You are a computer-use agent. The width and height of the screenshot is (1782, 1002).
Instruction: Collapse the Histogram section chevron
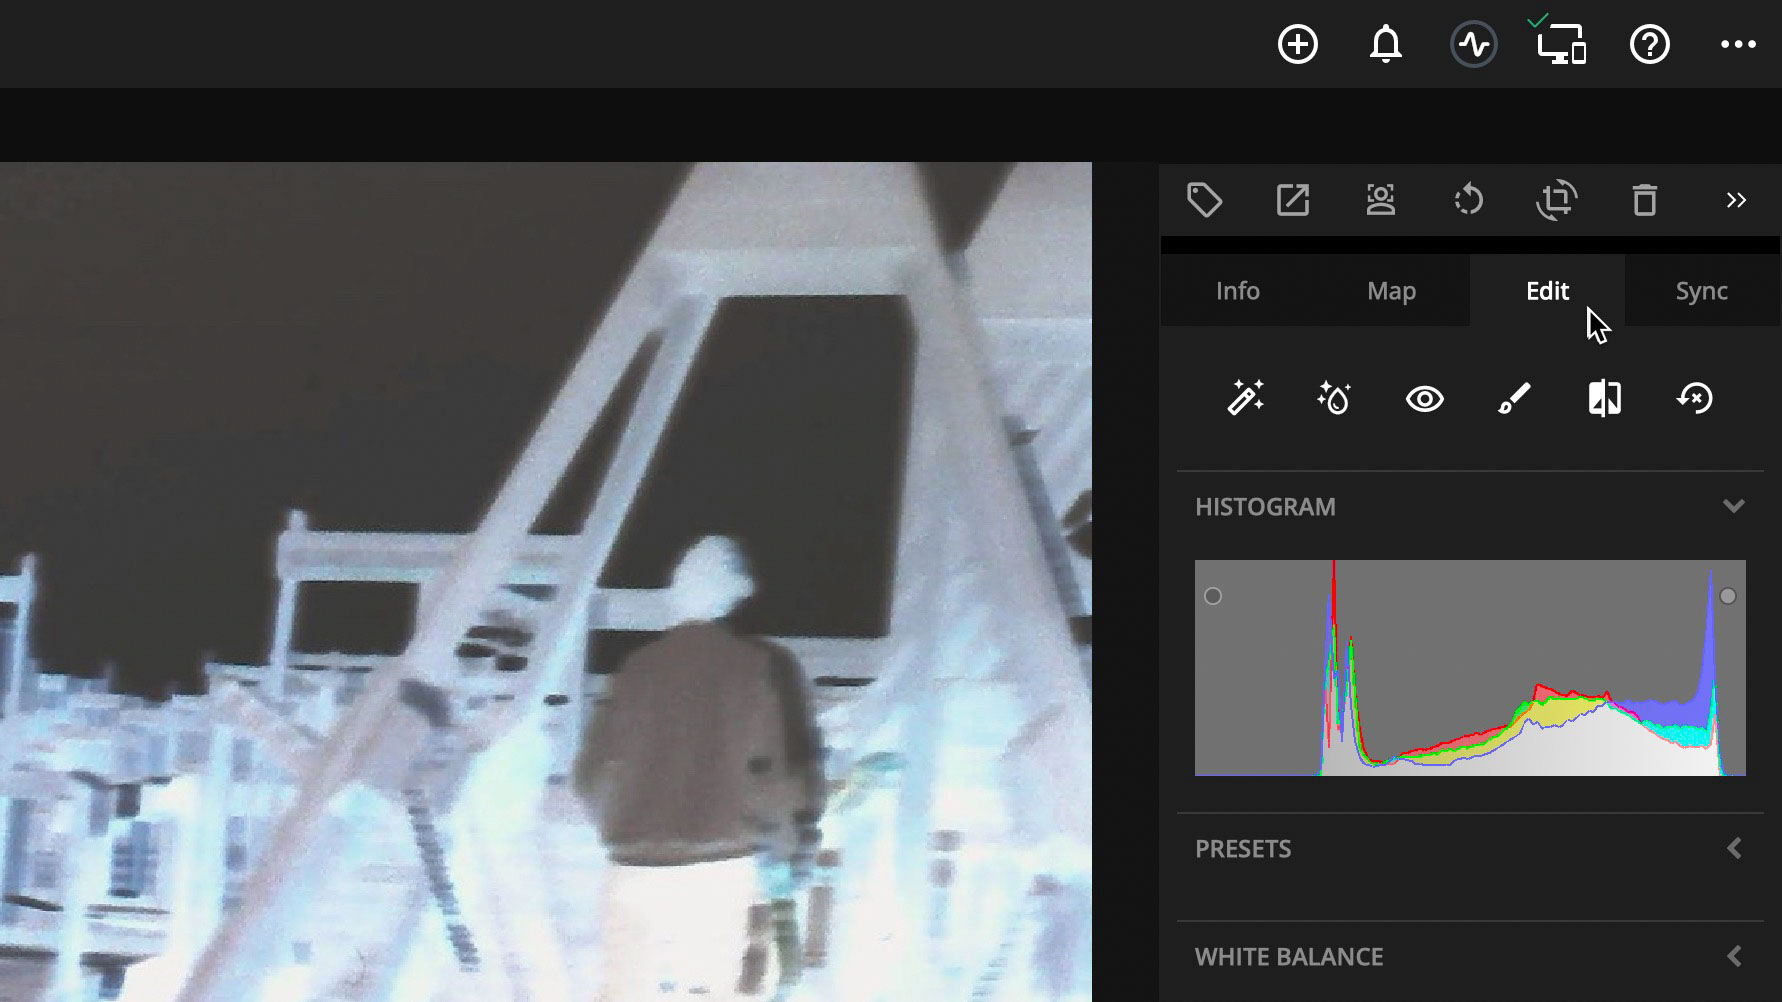(1734, 506)
